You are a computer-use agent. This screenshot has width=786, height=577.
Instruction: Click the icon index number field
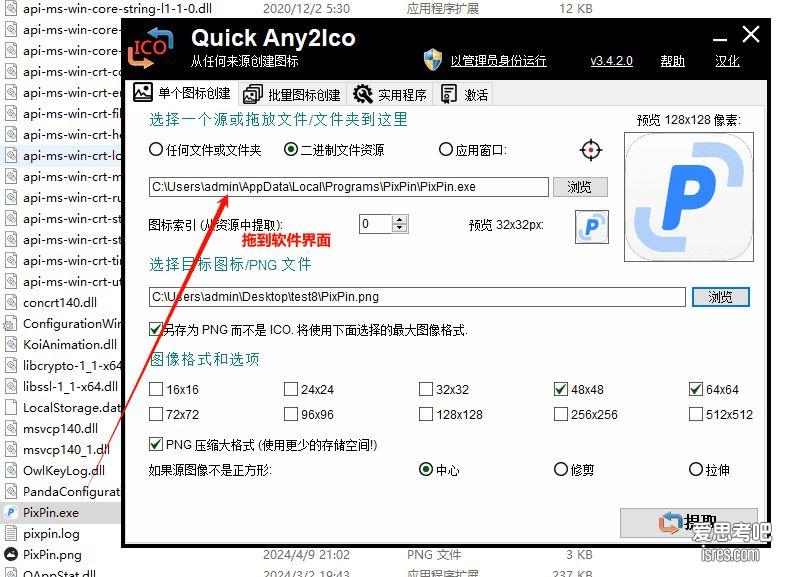(x=375, y=224)
